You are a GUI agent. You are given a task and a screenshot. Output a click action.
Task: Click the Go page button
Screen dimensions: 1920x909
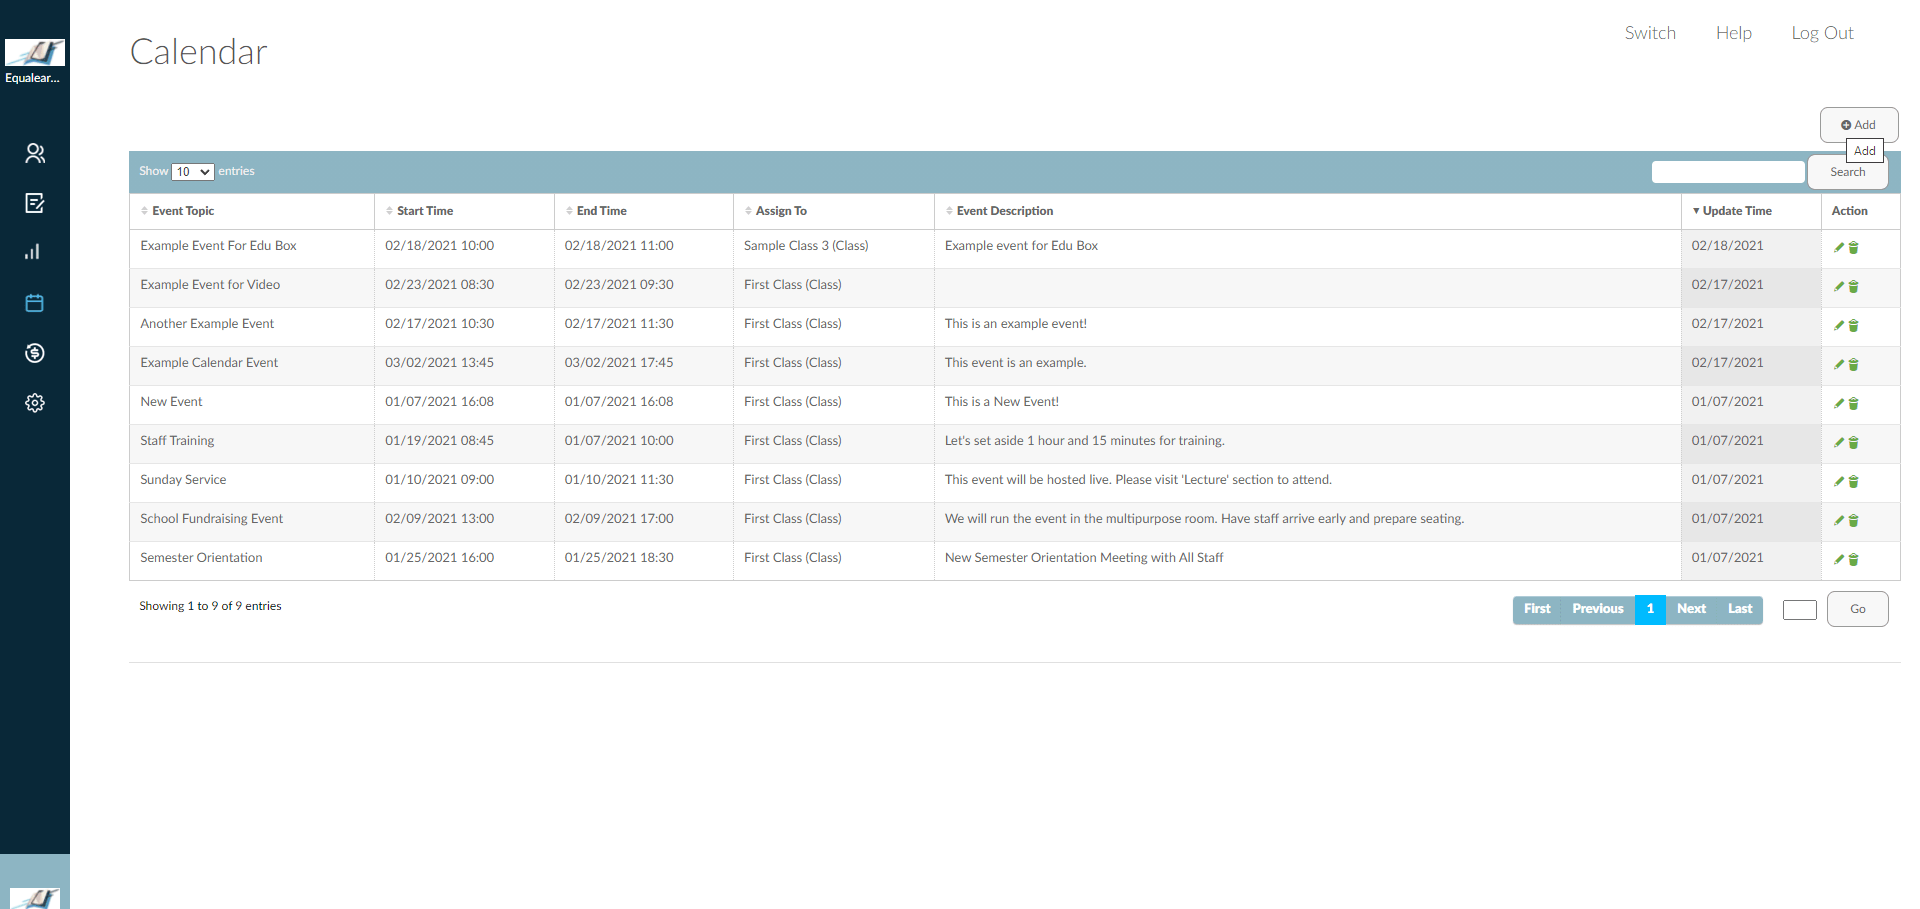pos(1857,609)
